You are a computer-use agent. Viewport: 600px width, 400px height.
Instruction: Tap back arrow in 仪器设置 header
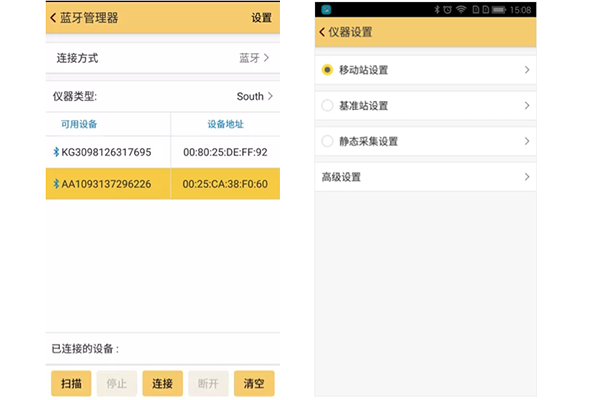(x=323, y=32)
